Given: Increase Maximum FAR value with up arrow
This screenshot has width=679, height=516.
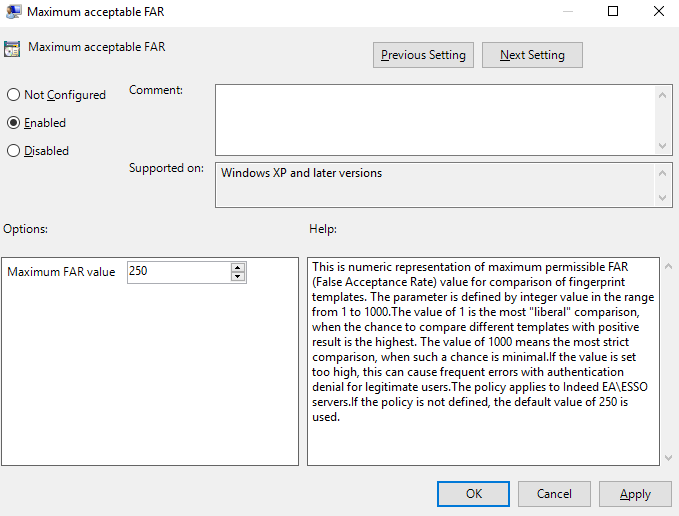Looking at the screenshot, I should pyautogui.click(x=238, y=267).
